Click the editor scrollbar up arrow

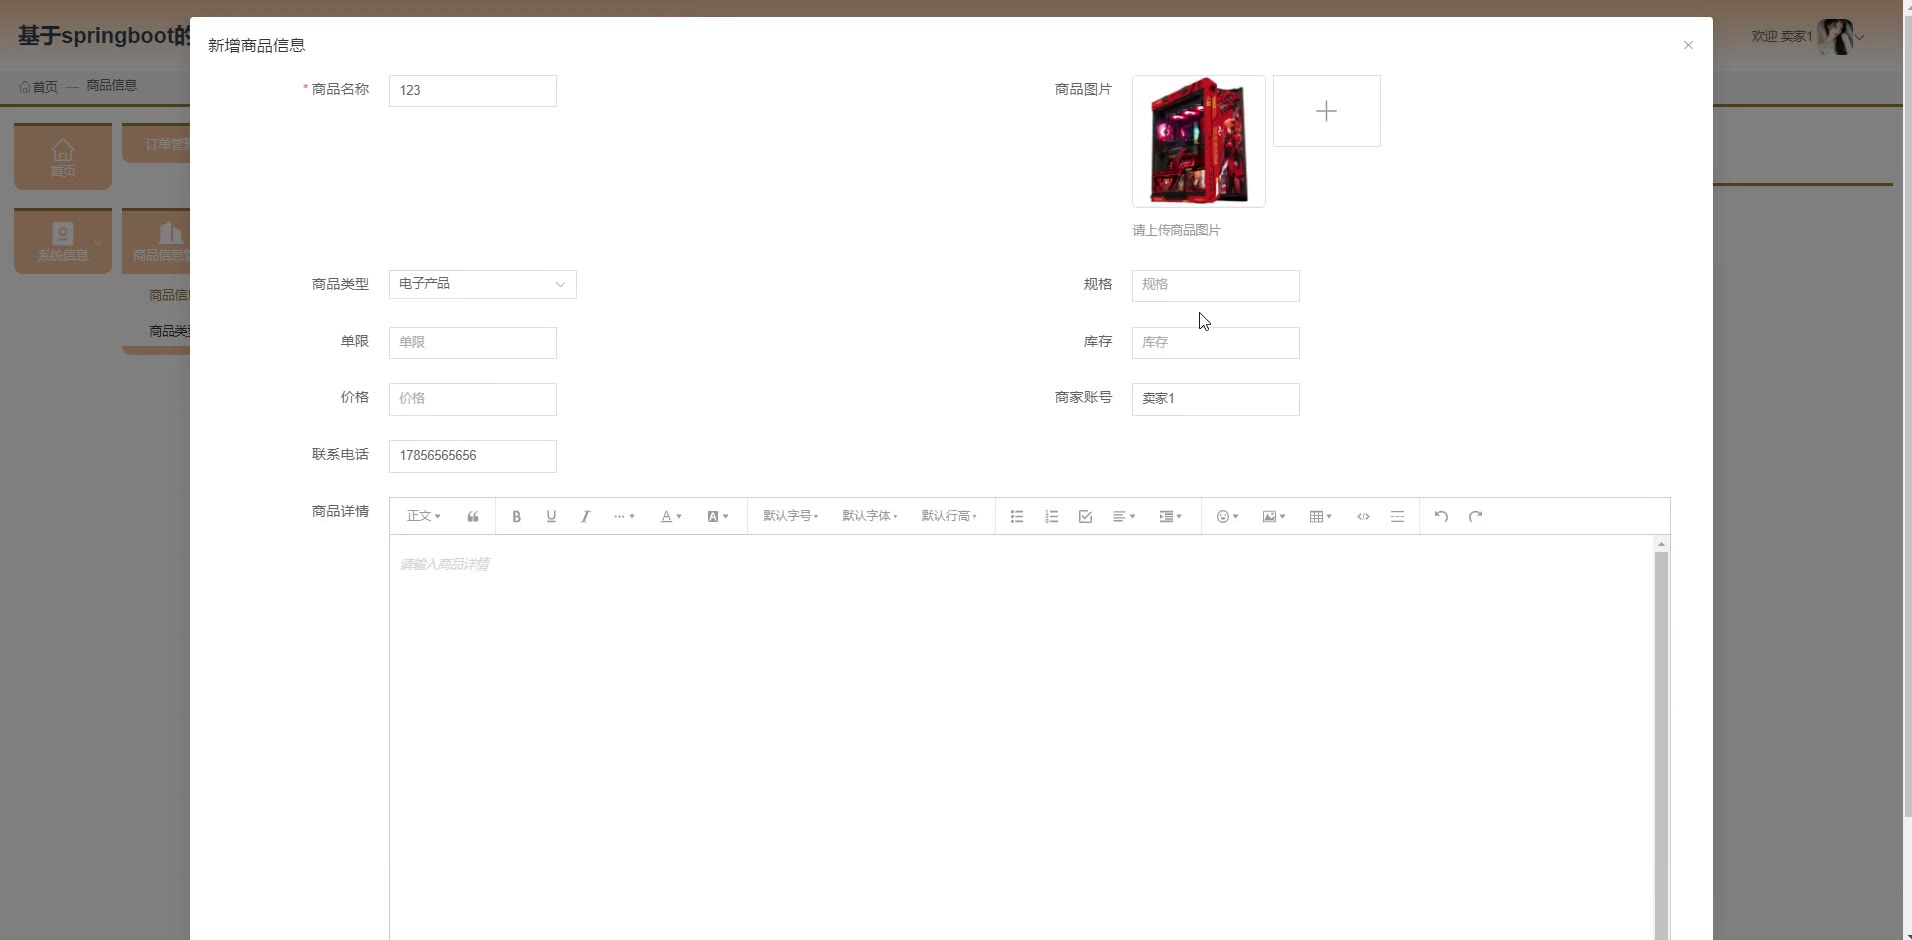pos(1661,544)
